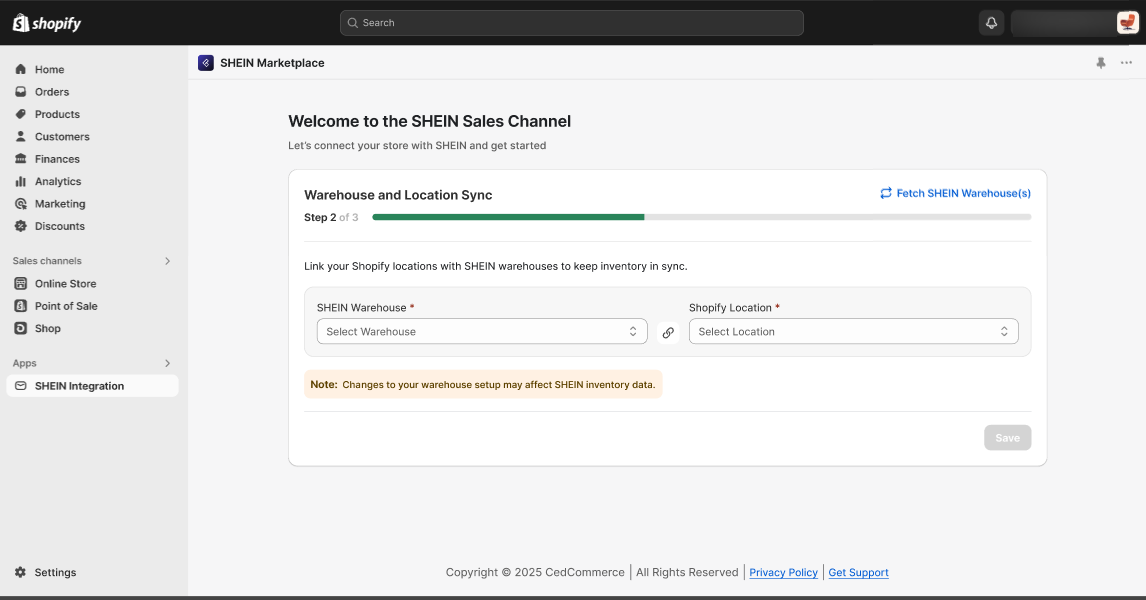Open the three-dot more actions menu
Image resolution: width=1146 pixels, height=600 pixels.
pos(1126,63)
